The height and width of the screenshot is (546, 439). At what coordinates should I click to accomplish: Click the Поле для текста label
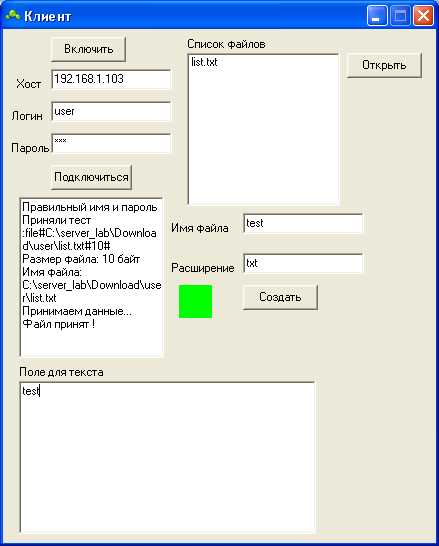click(x=61, y=372)
